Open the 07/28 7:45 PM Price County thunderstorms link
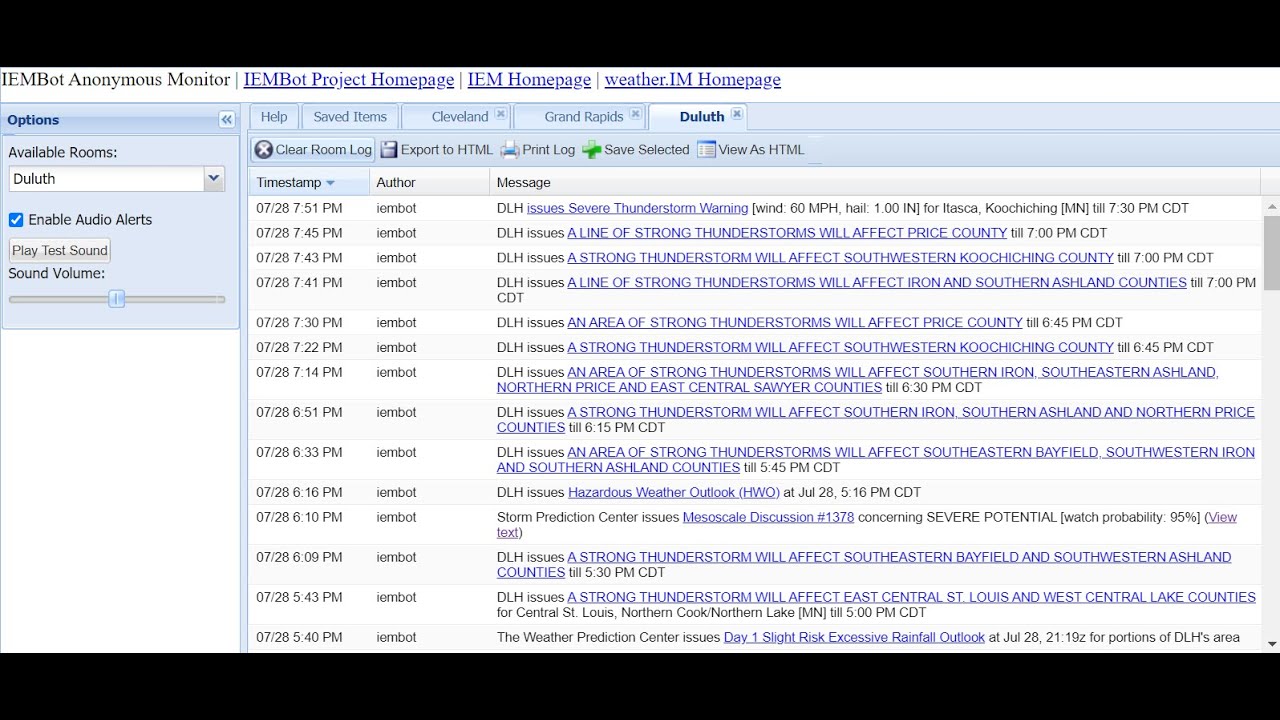This screenshot has width=1280, height=720. coord(787,233)
